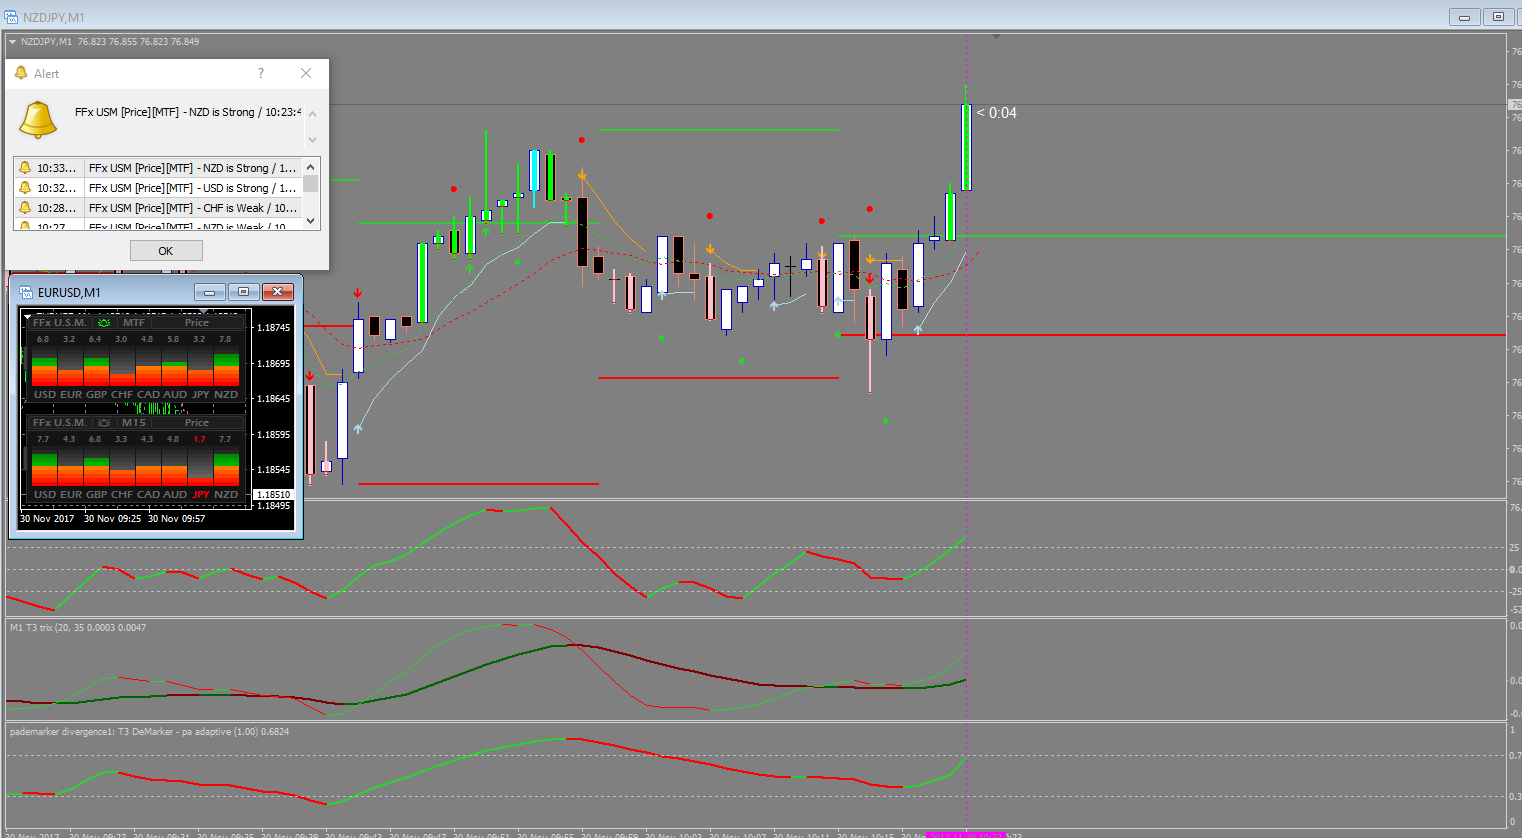
Task: Select the 10:33 NZD is Strong alert row
Action: point(159,168)
